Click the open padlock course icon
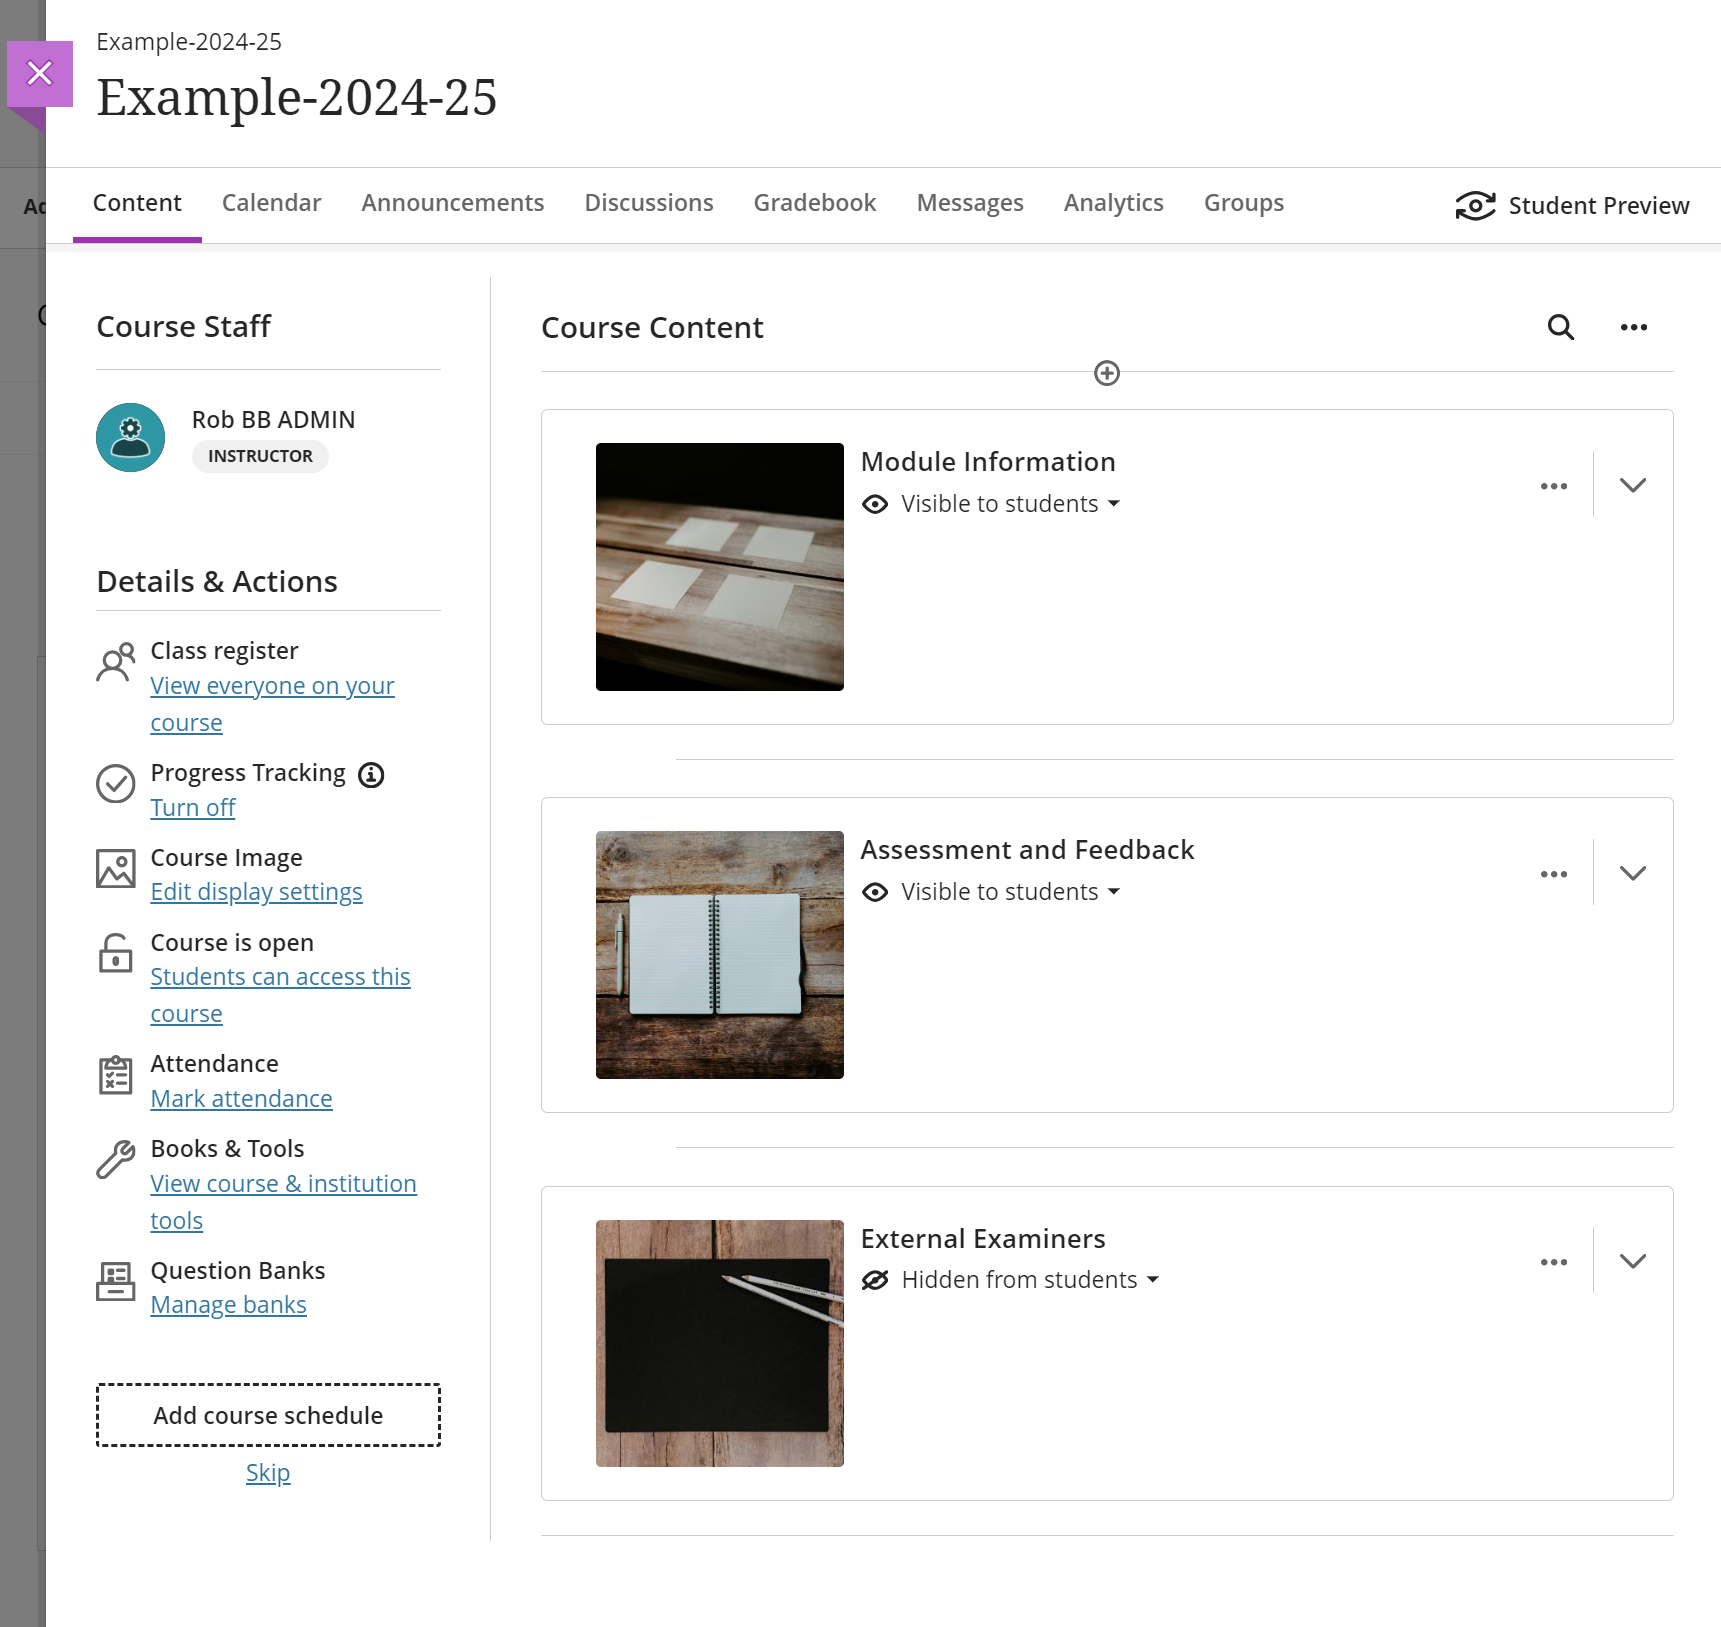The width and height of the screenshot is (1721, 1627). [116, 953]
